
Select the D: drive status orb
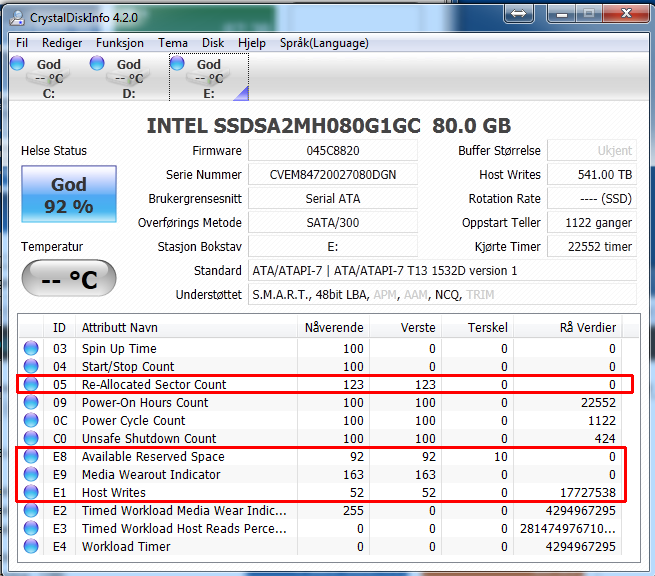(x=98, y=64)
